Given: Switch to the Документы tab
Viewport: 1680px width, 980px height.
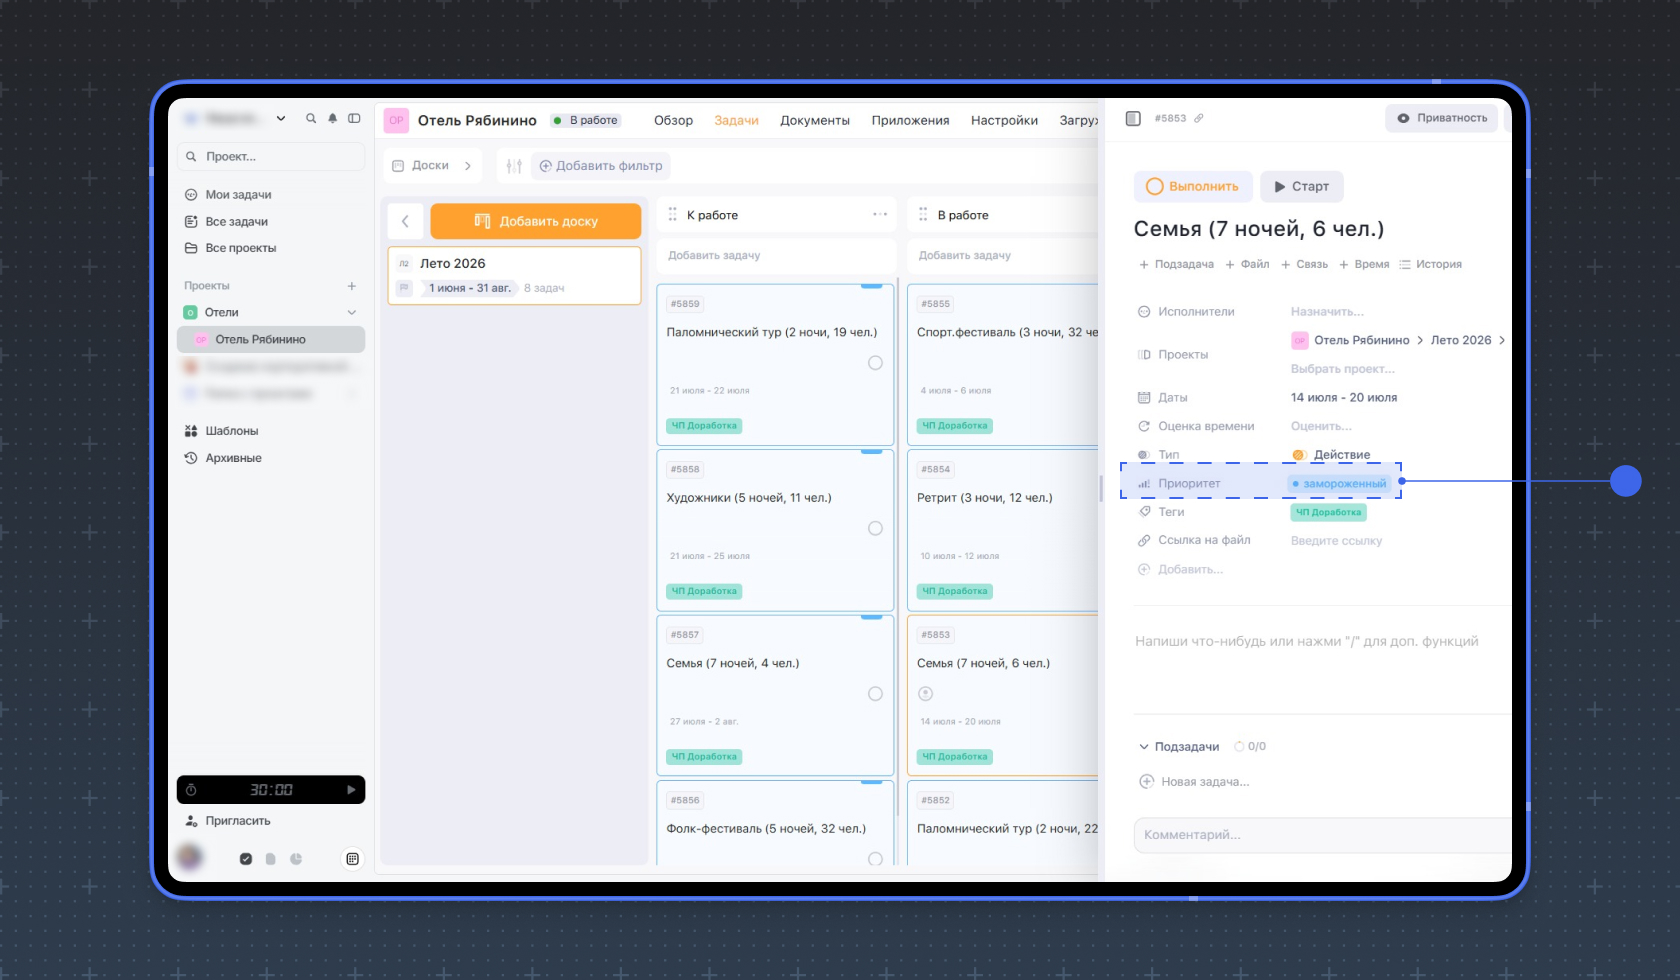Looking at the screenshot, I should pyautogui.click(x=815, y=120).
